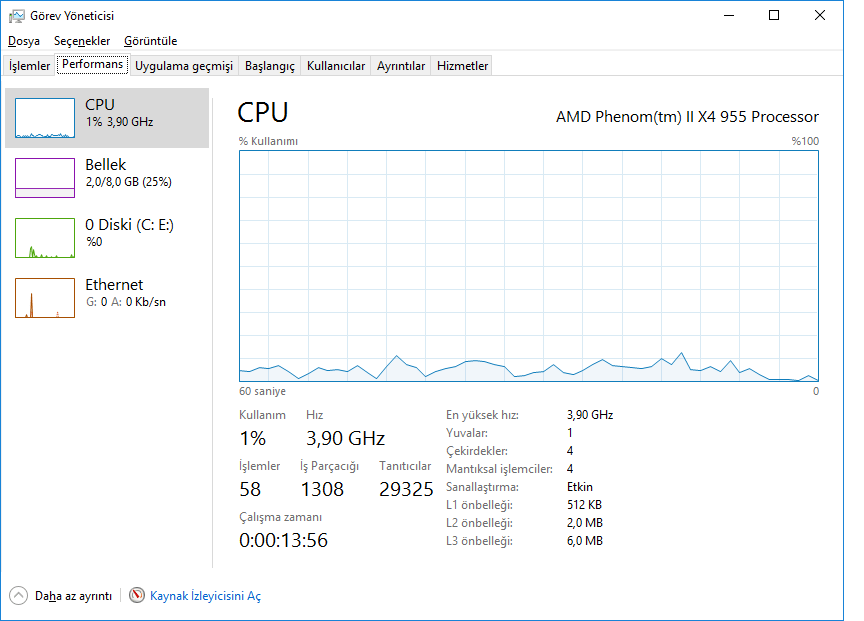Open the Kaynak İzleyicisini Aç link
The width and height of the screenshot is (864, 621).
[x=205, y=595]
